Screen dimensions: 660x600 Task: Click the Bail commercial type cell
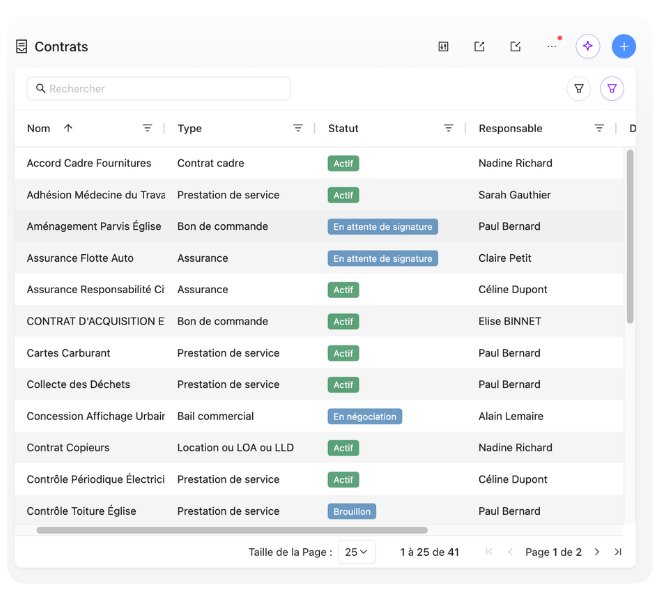pos(216,416)
